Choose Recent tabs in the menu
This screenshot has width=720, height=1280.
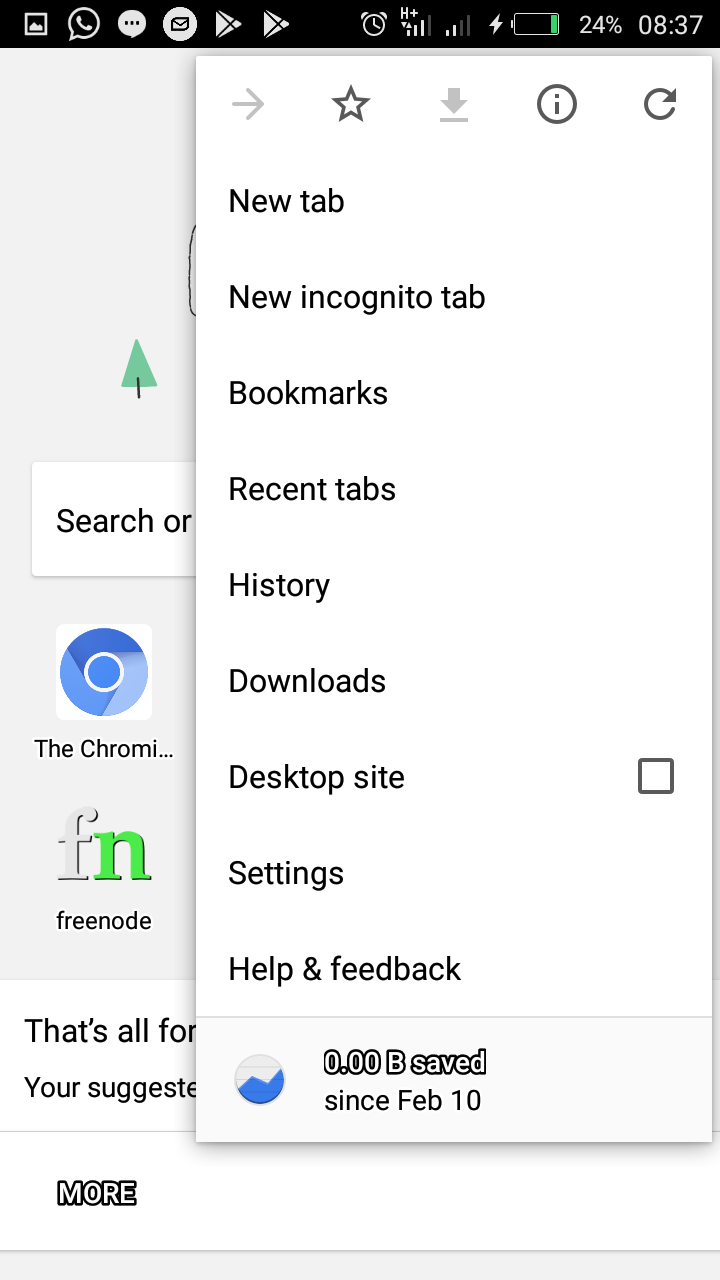click(x=454, y=489)
